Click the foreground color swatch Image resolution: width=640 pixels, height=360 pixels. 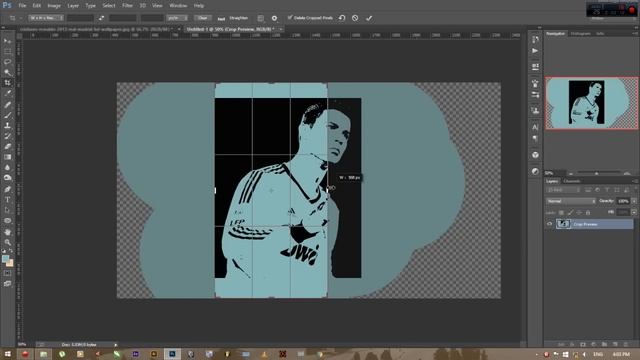click(x=5, y=259)
